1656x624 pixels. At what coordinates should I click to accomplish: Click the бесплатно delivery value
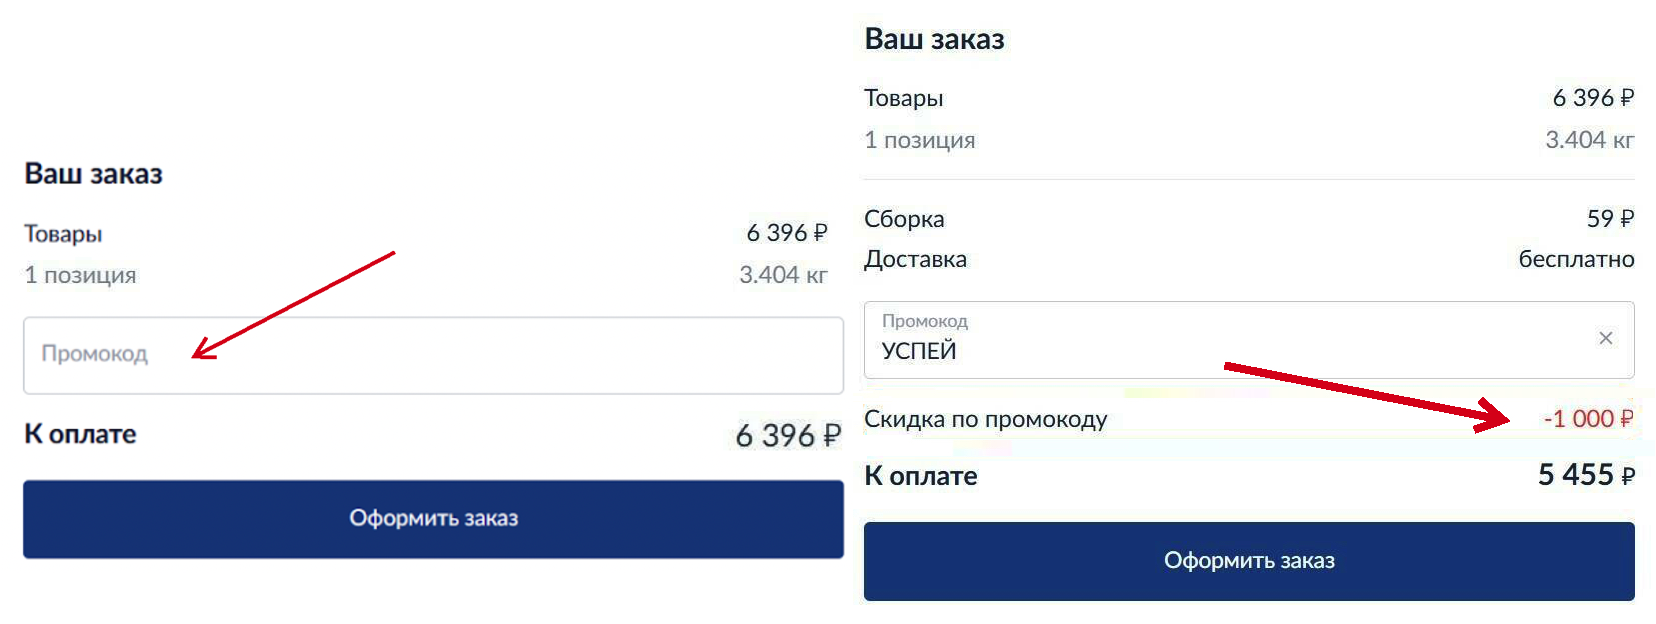1576,260
